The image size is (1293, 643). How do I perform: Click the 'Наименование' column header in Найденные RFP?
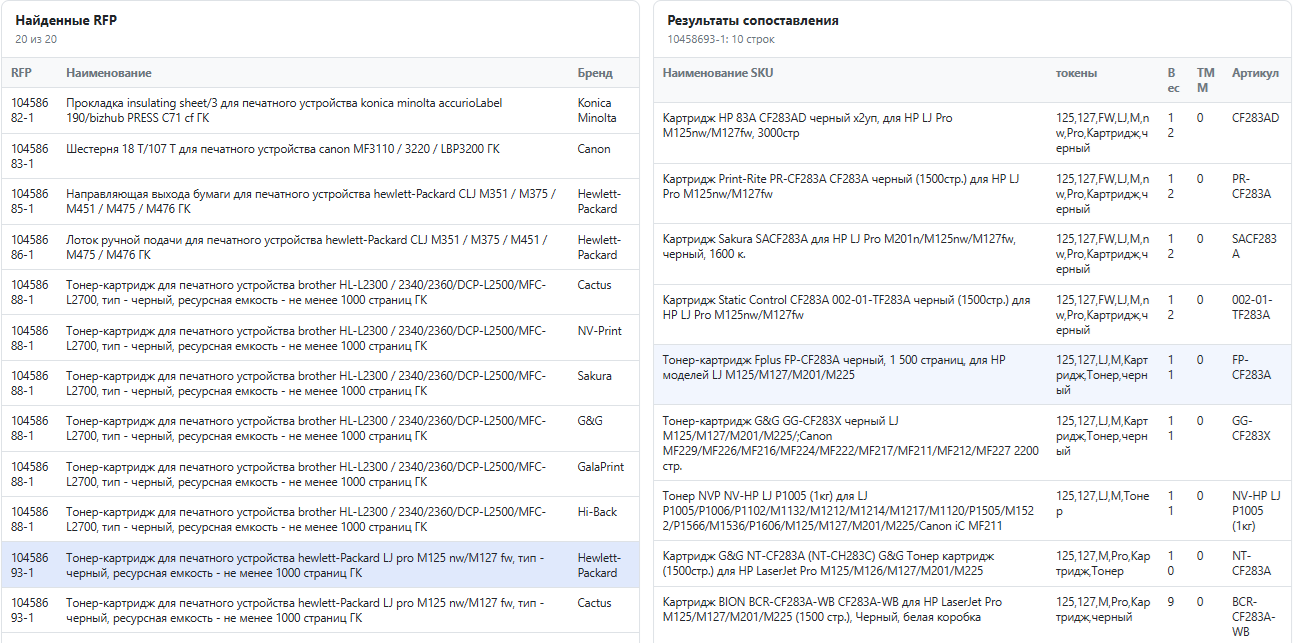(x=109, y=73)
